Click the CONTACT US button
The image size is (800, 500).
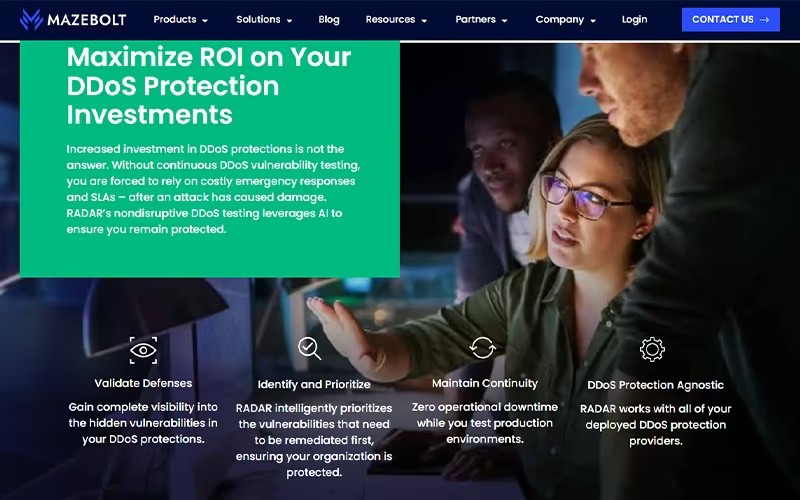(731, 19)
